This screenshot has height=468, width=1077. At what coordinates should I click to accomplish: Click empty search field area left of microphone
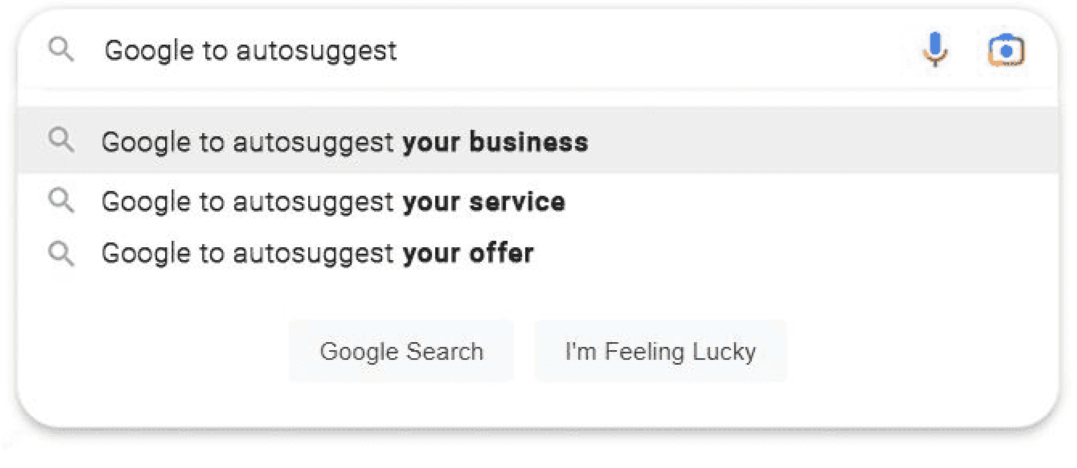pos(653,50)
